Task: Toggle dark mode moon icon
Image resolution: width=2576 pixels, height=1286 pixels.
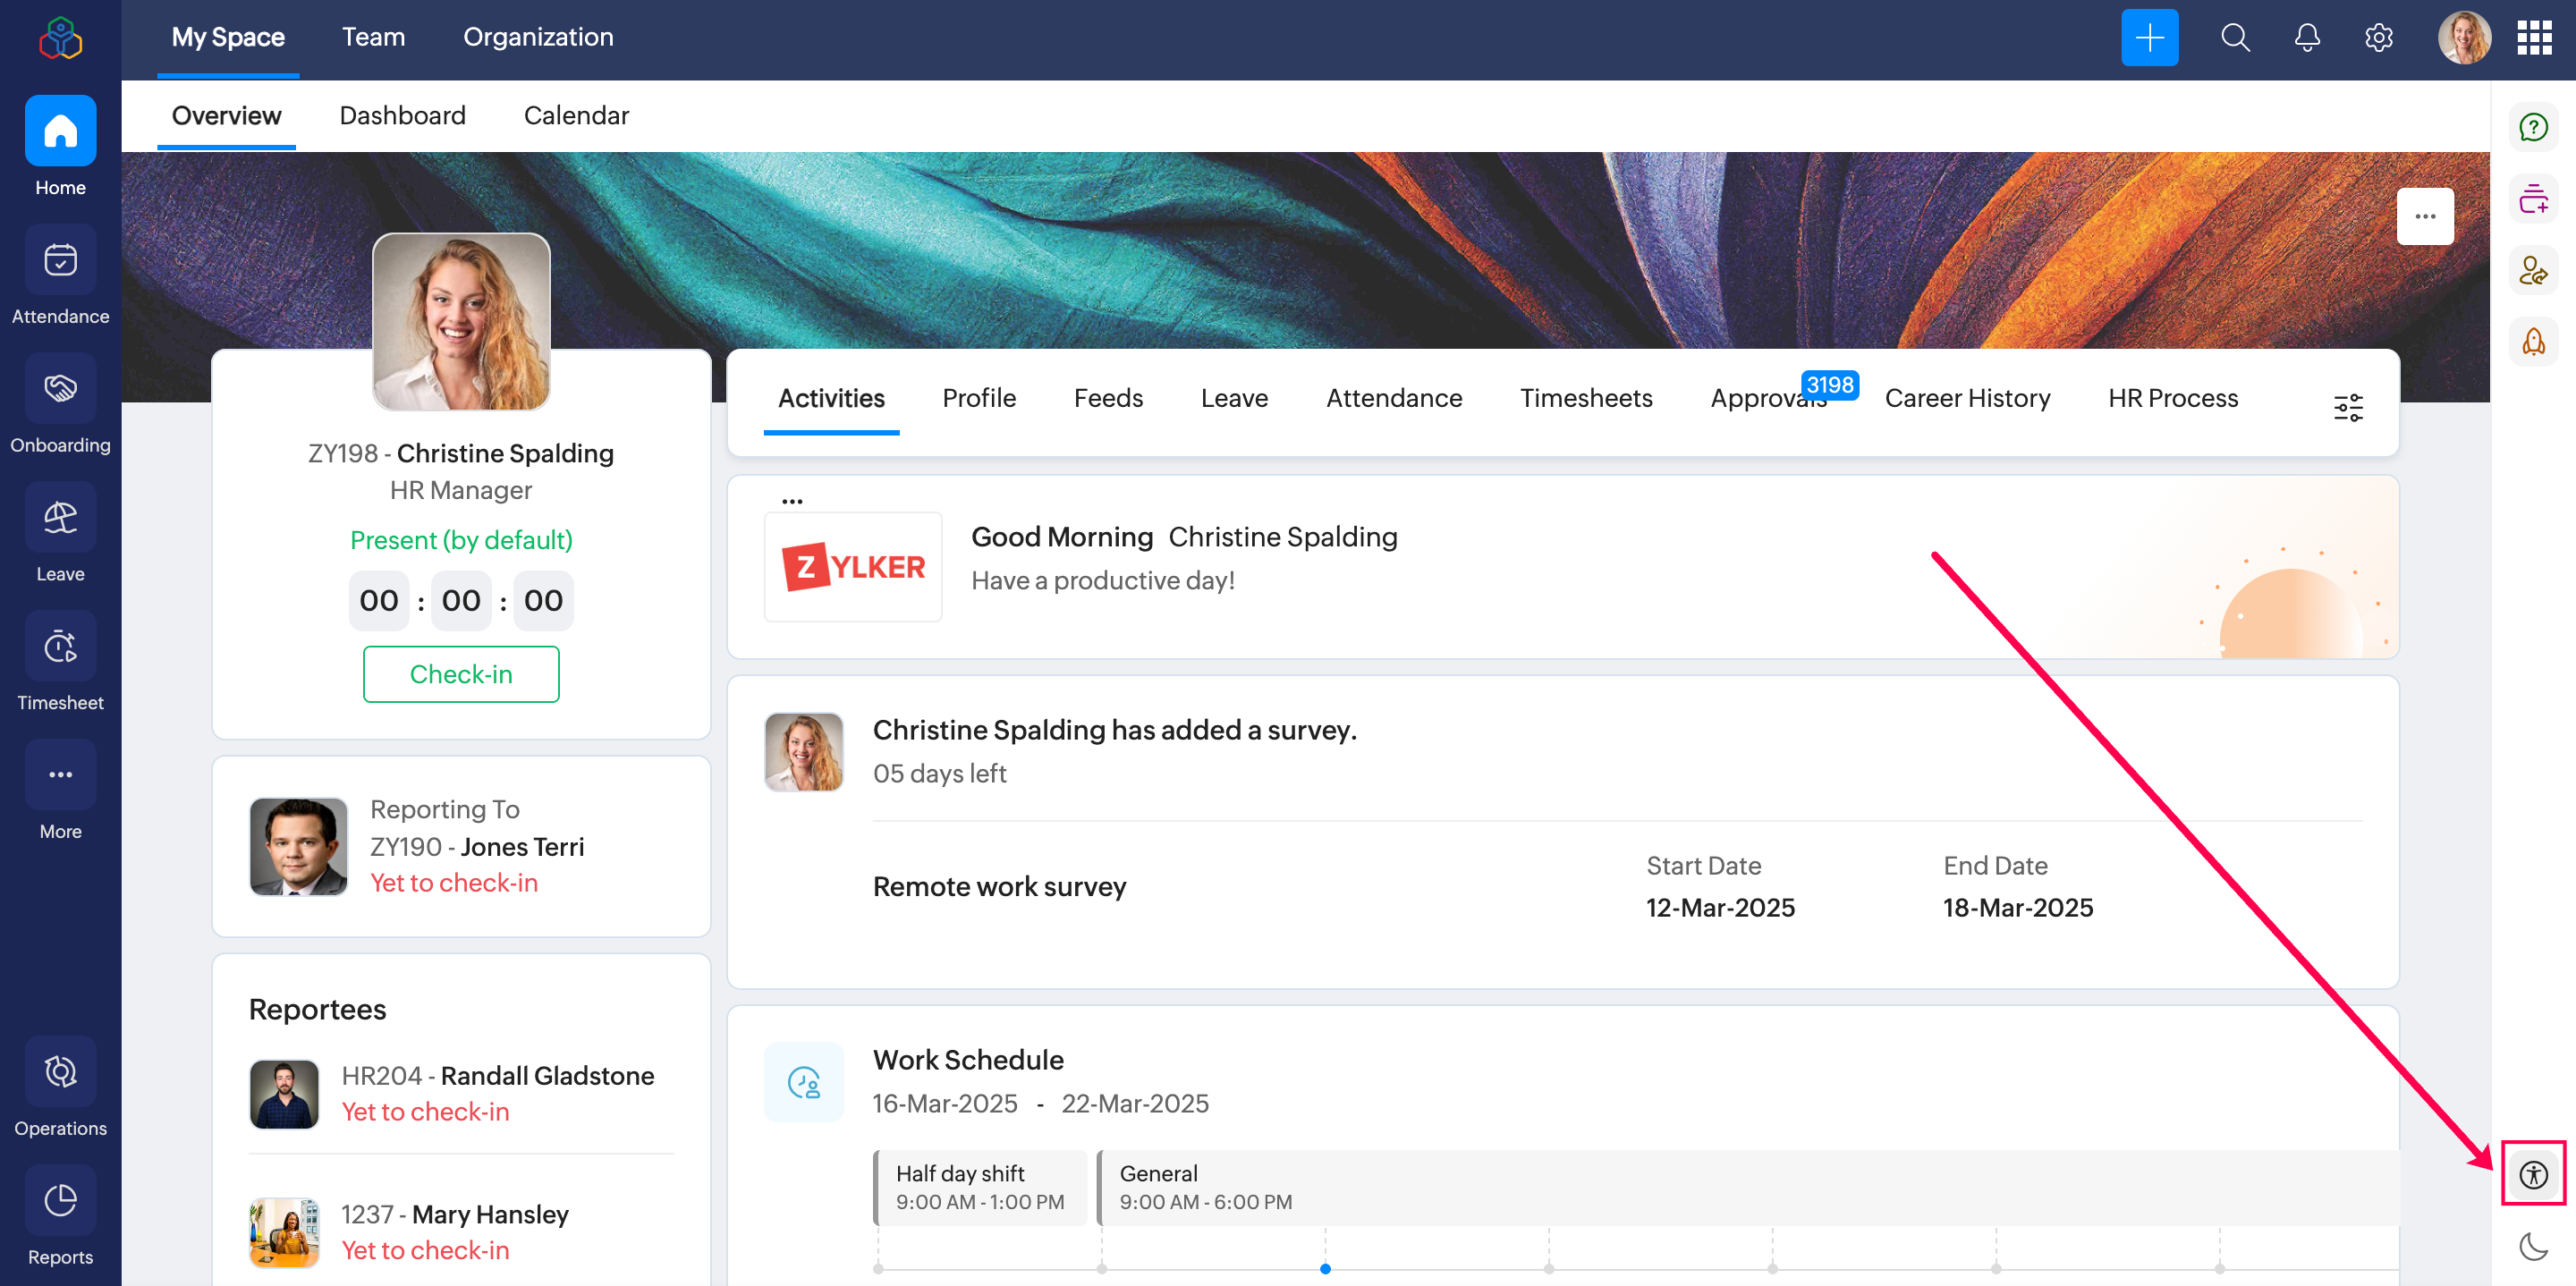Action: pos(2533,1246)
